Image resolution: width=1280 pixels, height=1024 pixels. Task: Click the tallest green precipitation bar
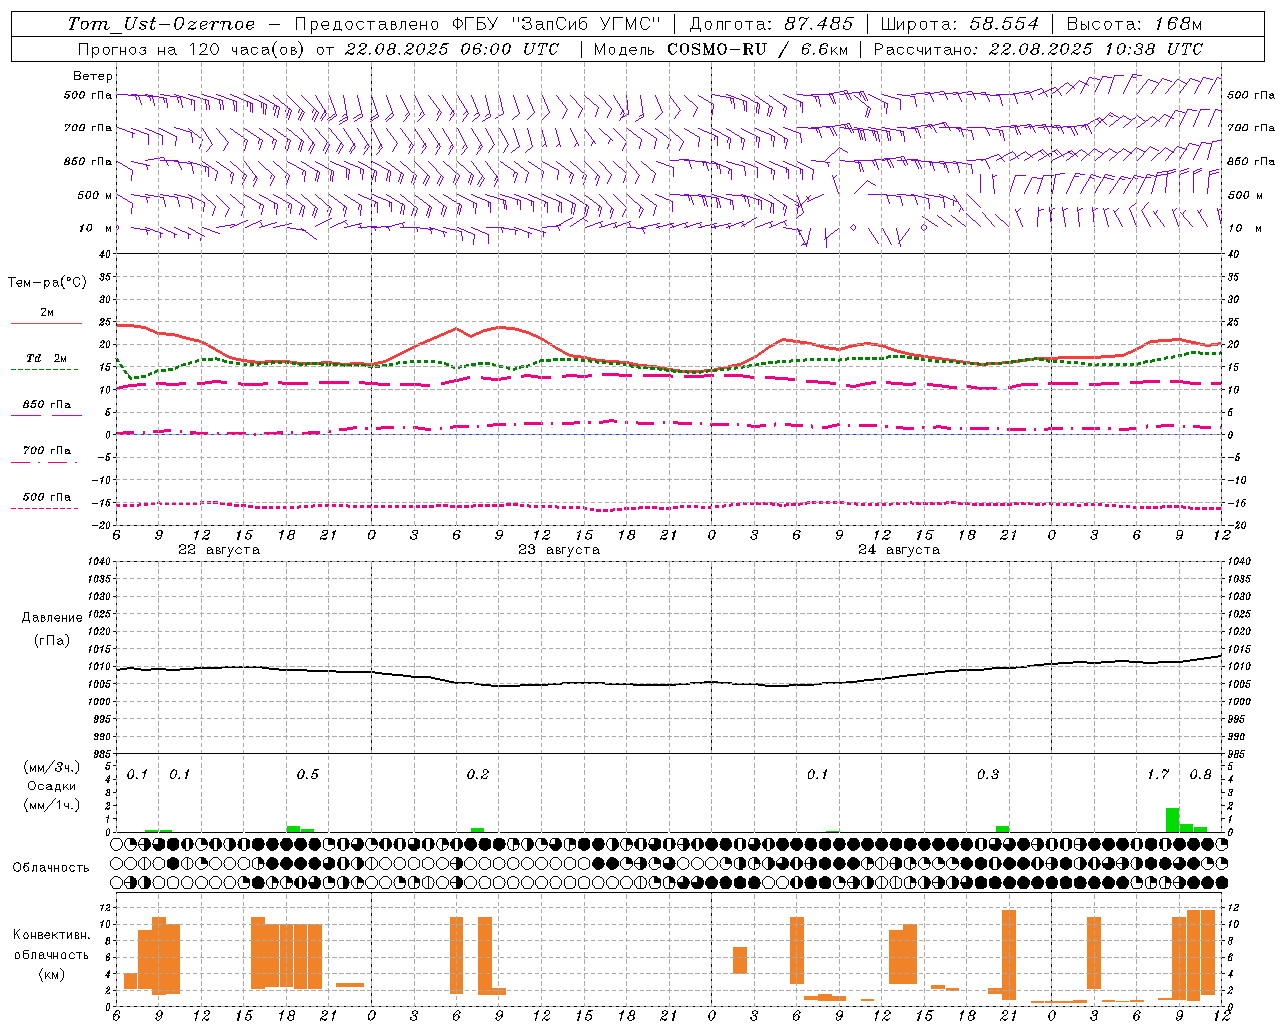[1173, 820]
